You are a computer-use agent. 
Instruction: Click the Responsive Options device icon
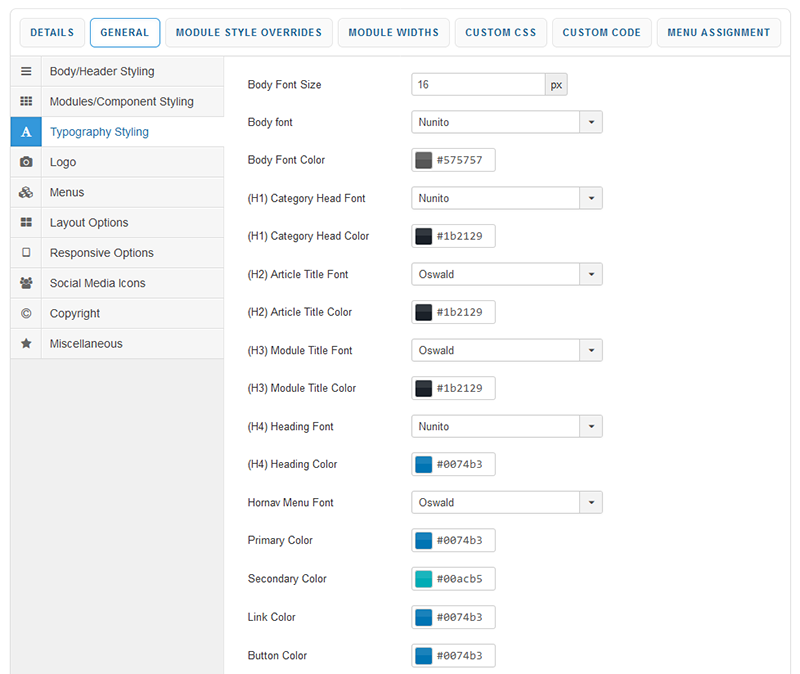[x=26, y=253]
